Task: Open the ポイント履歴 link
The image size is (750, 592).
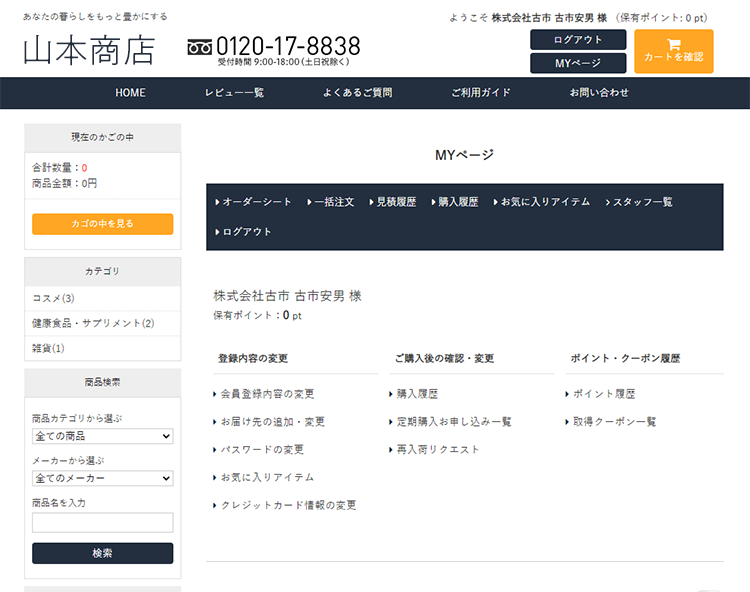Action: click(x=604, y=394)
